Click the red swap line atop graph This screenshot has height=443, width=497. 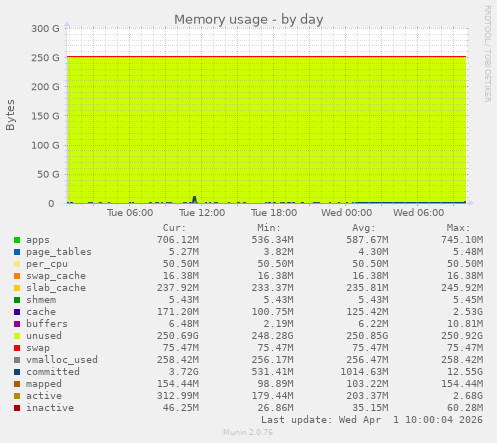coord(267,57)
